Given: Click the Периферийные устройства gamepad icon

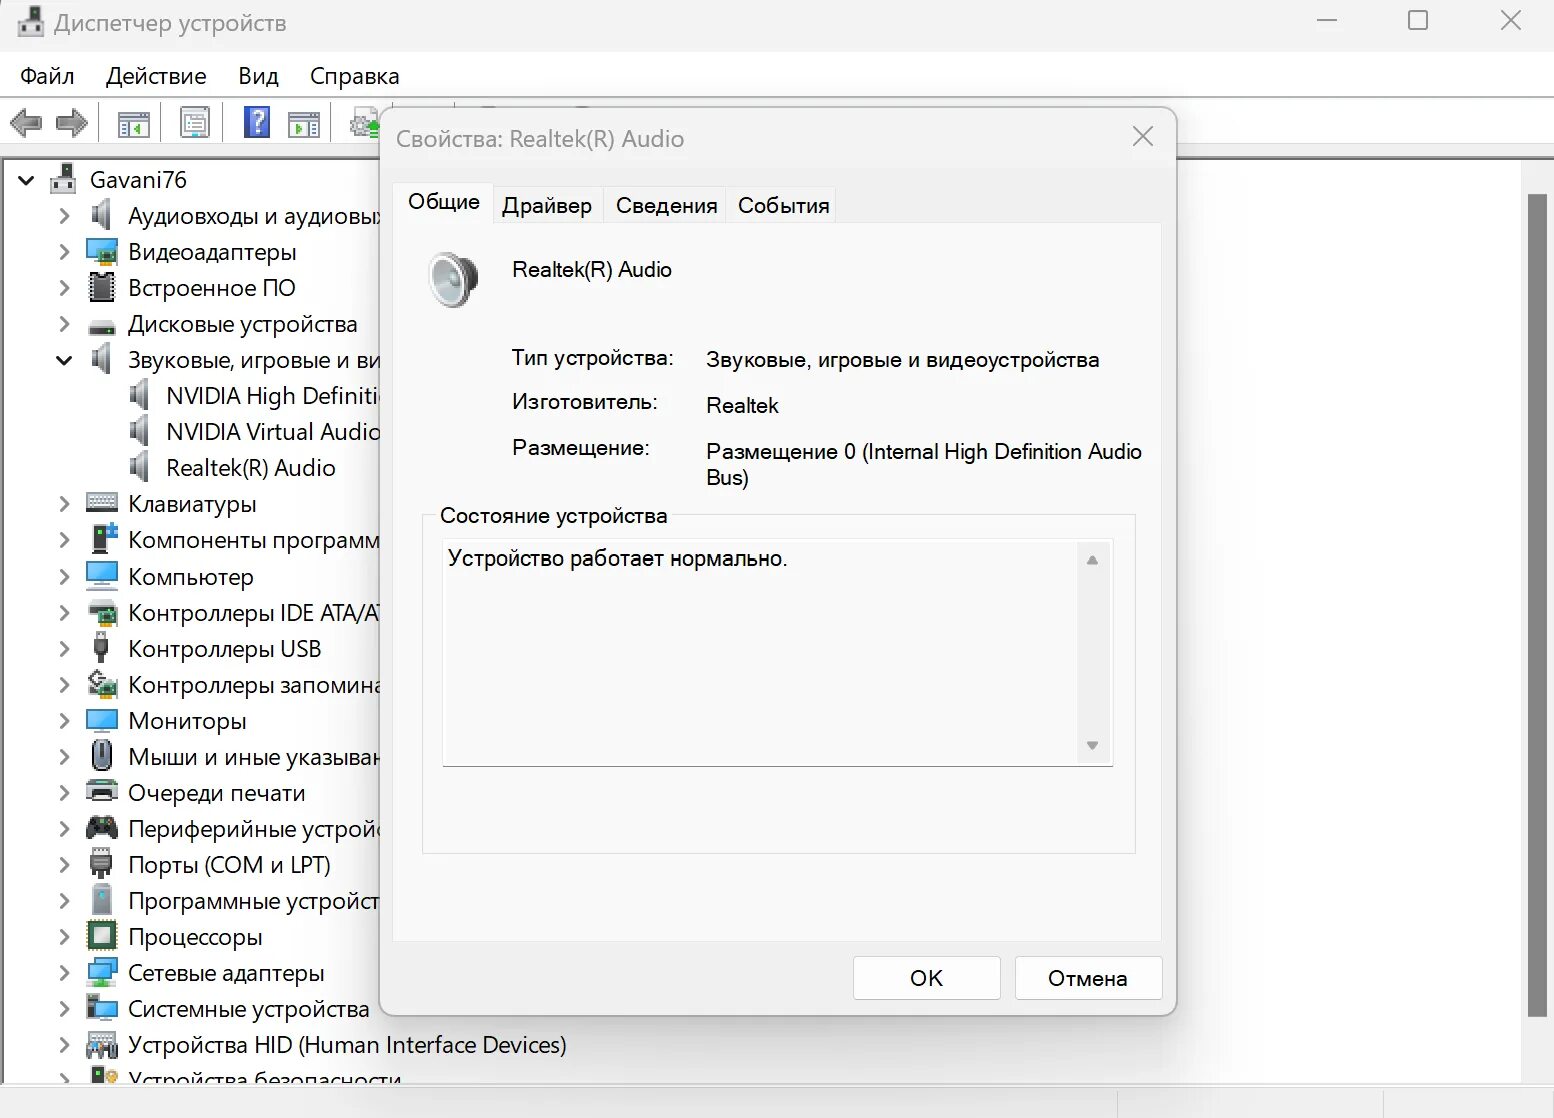Looking at the screenshot, I should [x=102, y=828].
